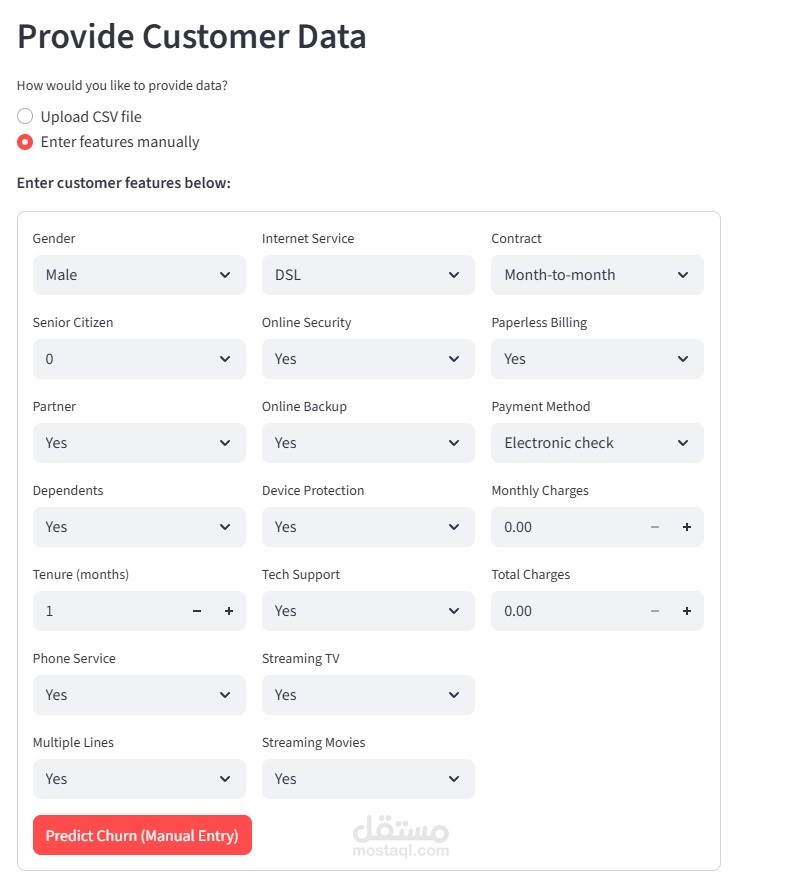Image resolution: width=802 pixels, height=877 pixels.
Task: Click the Tenure (months) value field
Action: [106, 611]
